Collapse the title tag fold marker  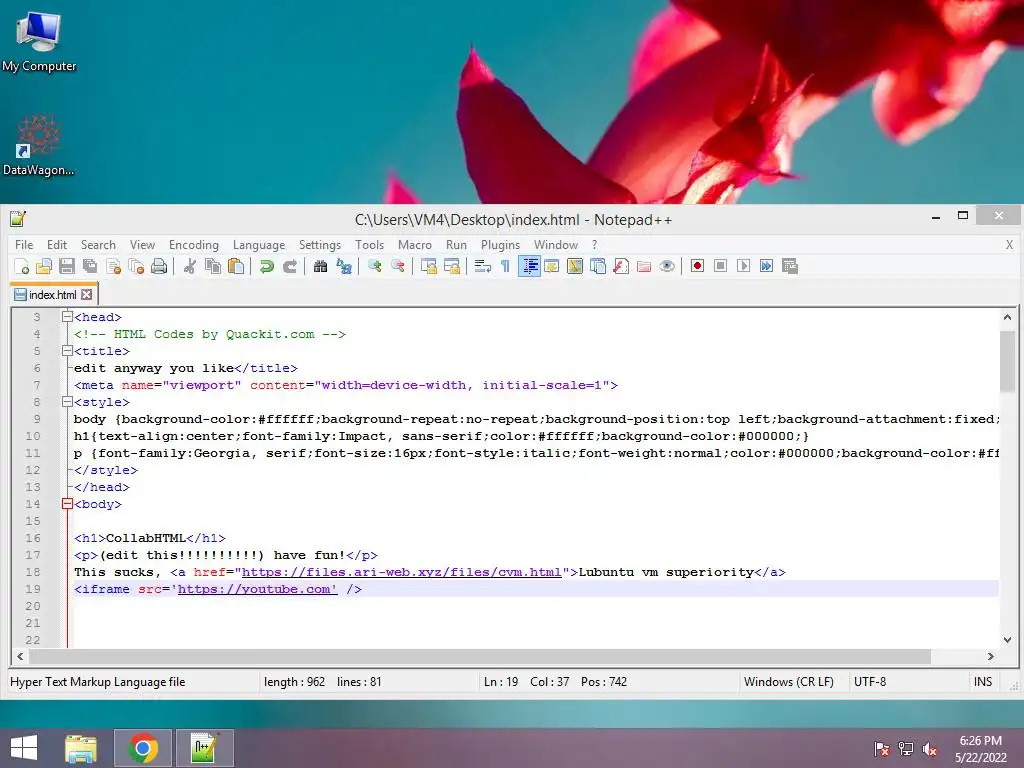tap(67, 351)
